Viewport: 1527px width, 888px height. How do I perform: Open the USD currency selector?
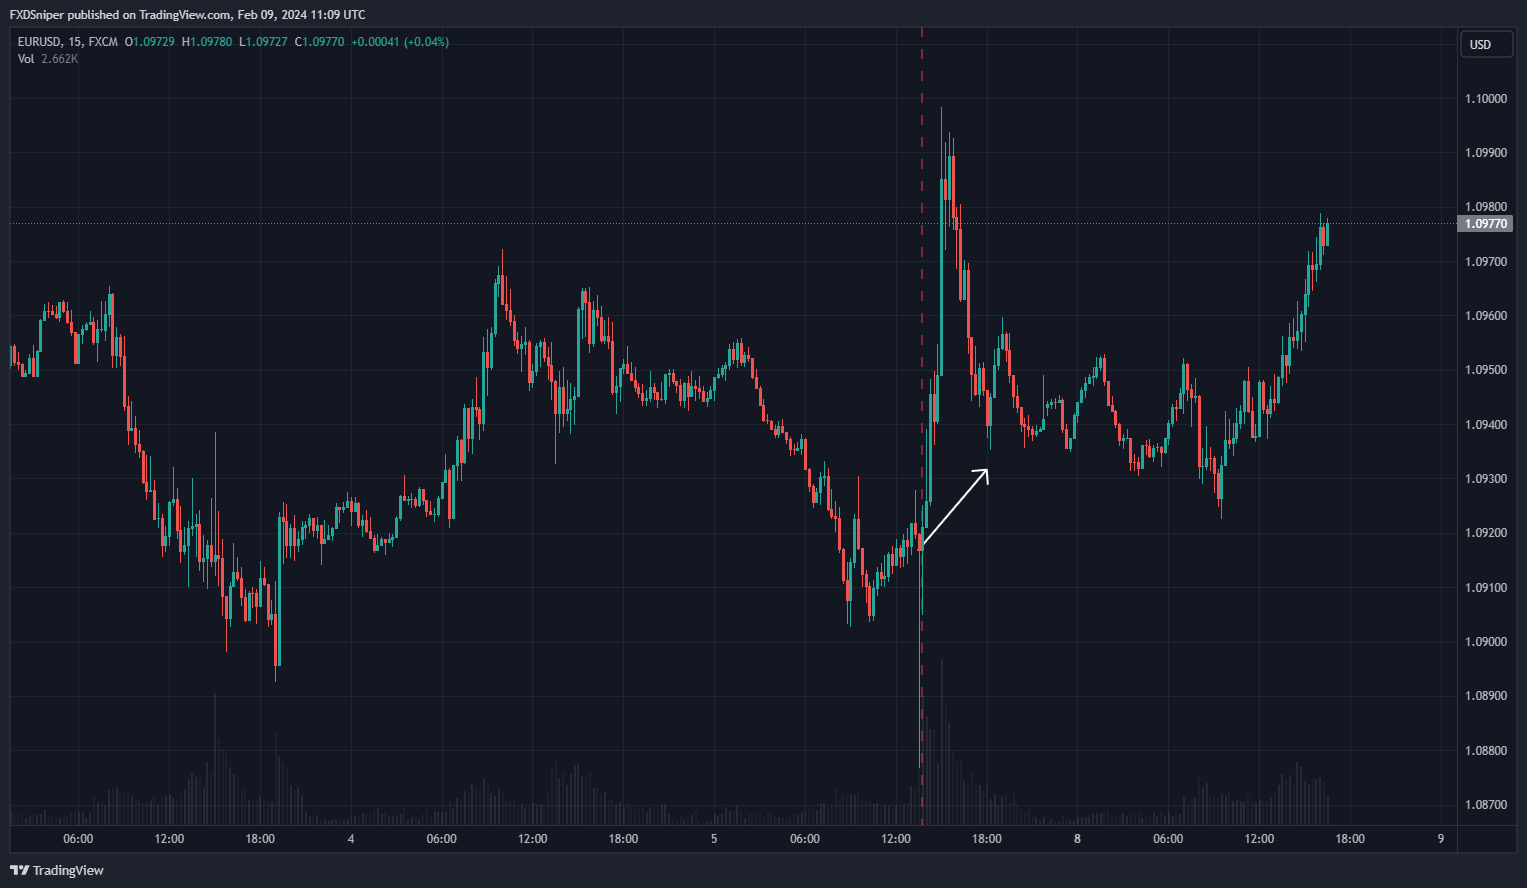coord(1485,45)
